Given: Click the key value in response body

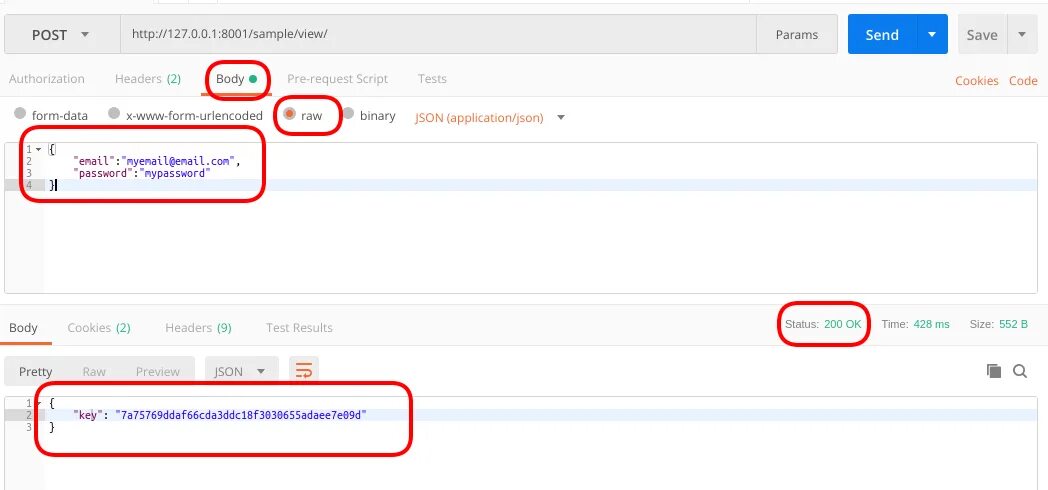Looking at the screenshot, I should 241,415.
